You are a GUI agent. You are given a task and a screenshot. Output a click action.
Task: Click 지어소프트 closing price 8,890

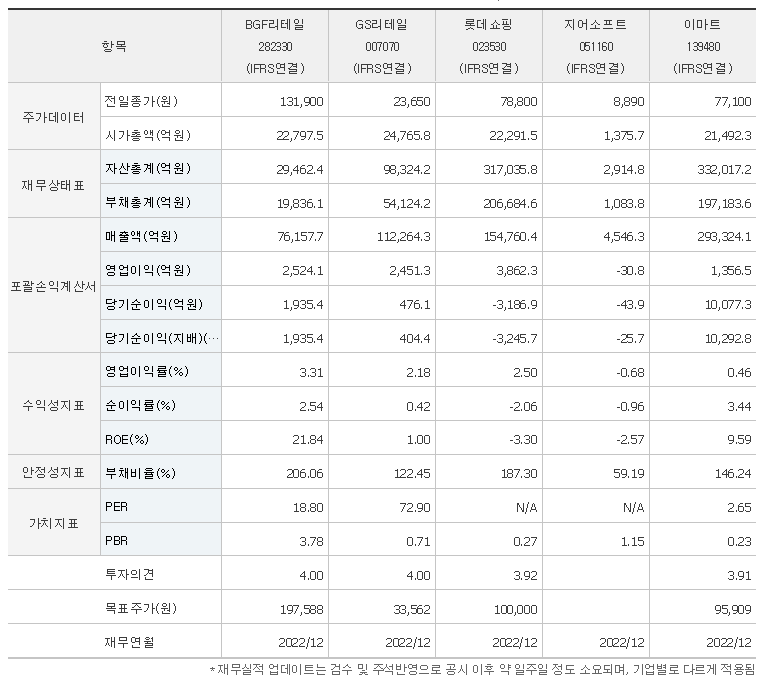pyautogui.click(x=629, y=102)
